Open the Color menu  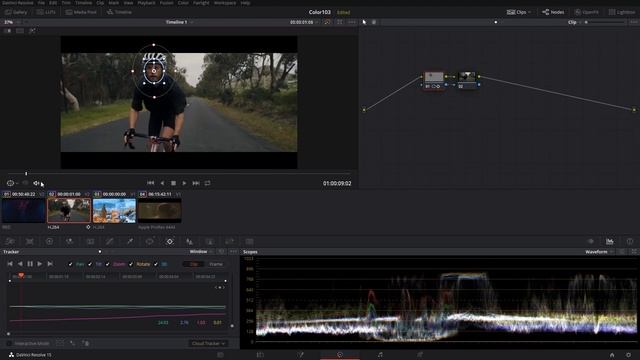pyautogui.click(x=183, y=3)
